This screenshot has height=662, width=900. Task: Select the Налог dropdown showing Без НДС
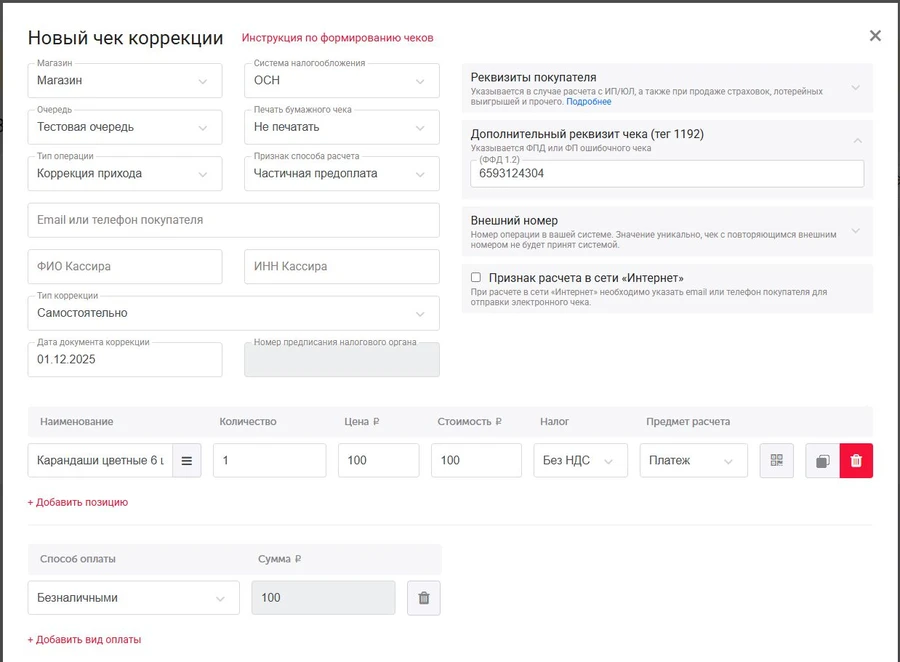(580, 461)
